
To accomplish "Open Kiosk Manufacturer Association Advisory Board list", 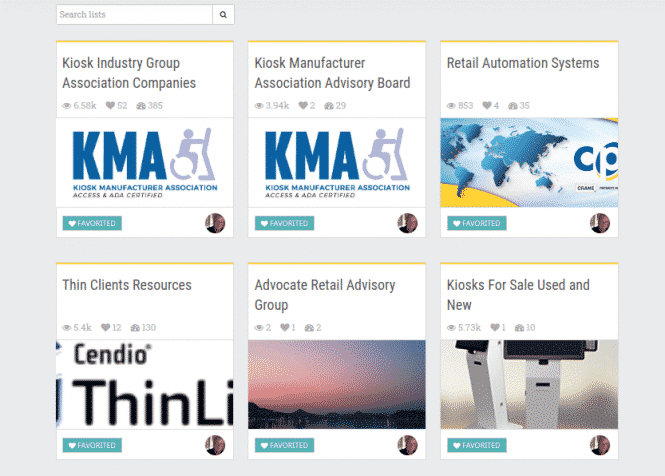I will click(332, 73).
